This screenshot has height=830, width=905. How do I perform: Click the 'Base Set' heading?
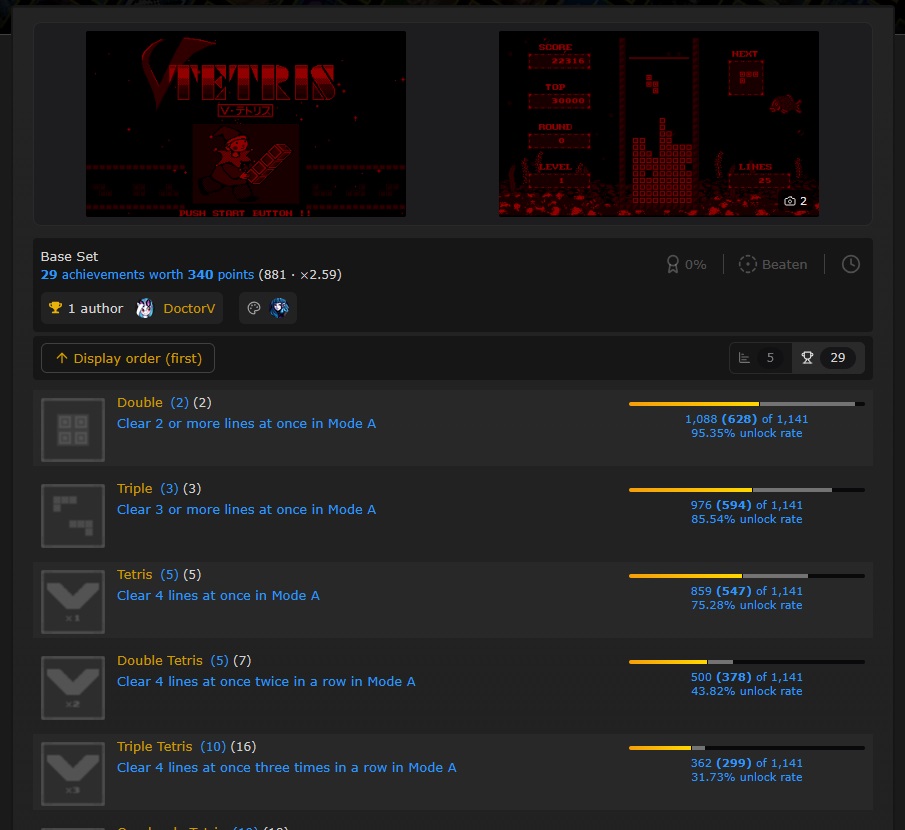tap(69, 256)
